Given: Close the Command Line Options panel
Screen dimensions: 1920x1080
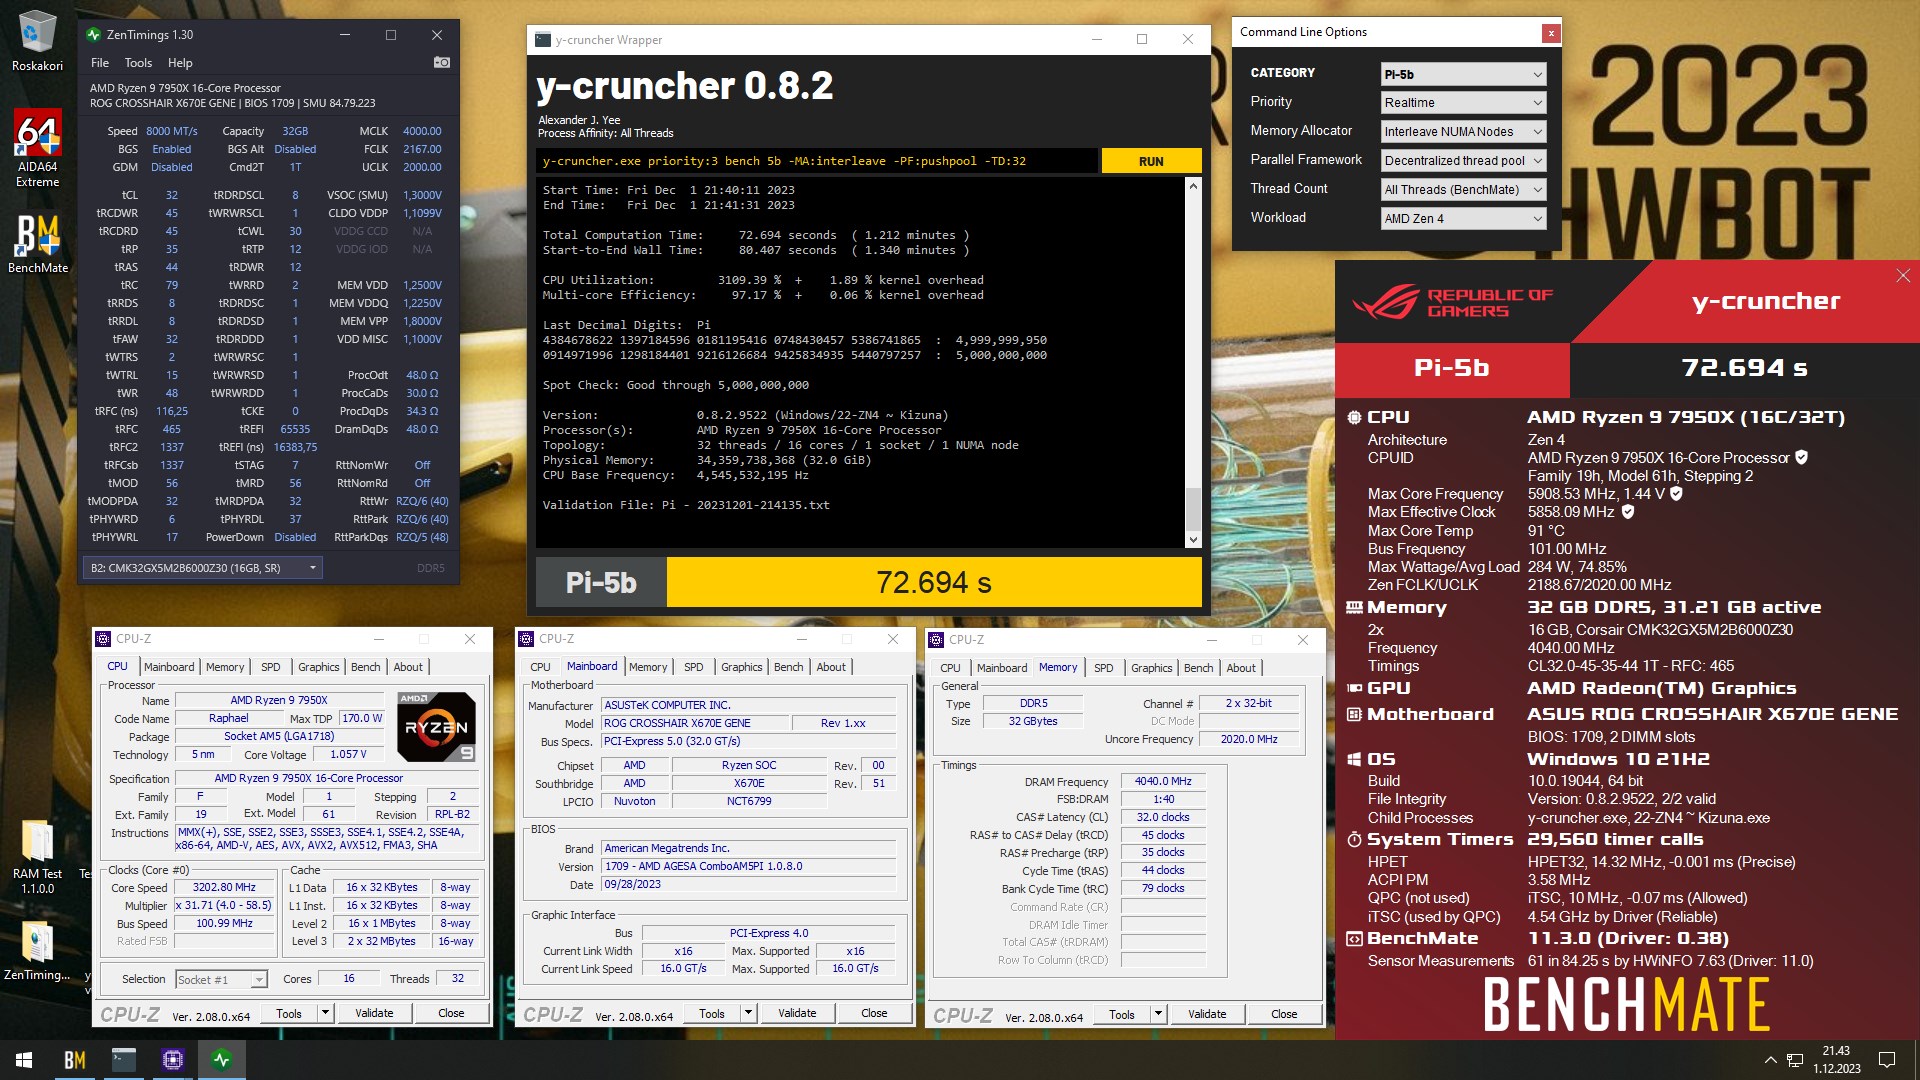Looking at the screenshot, I should tap(1551, 33).
